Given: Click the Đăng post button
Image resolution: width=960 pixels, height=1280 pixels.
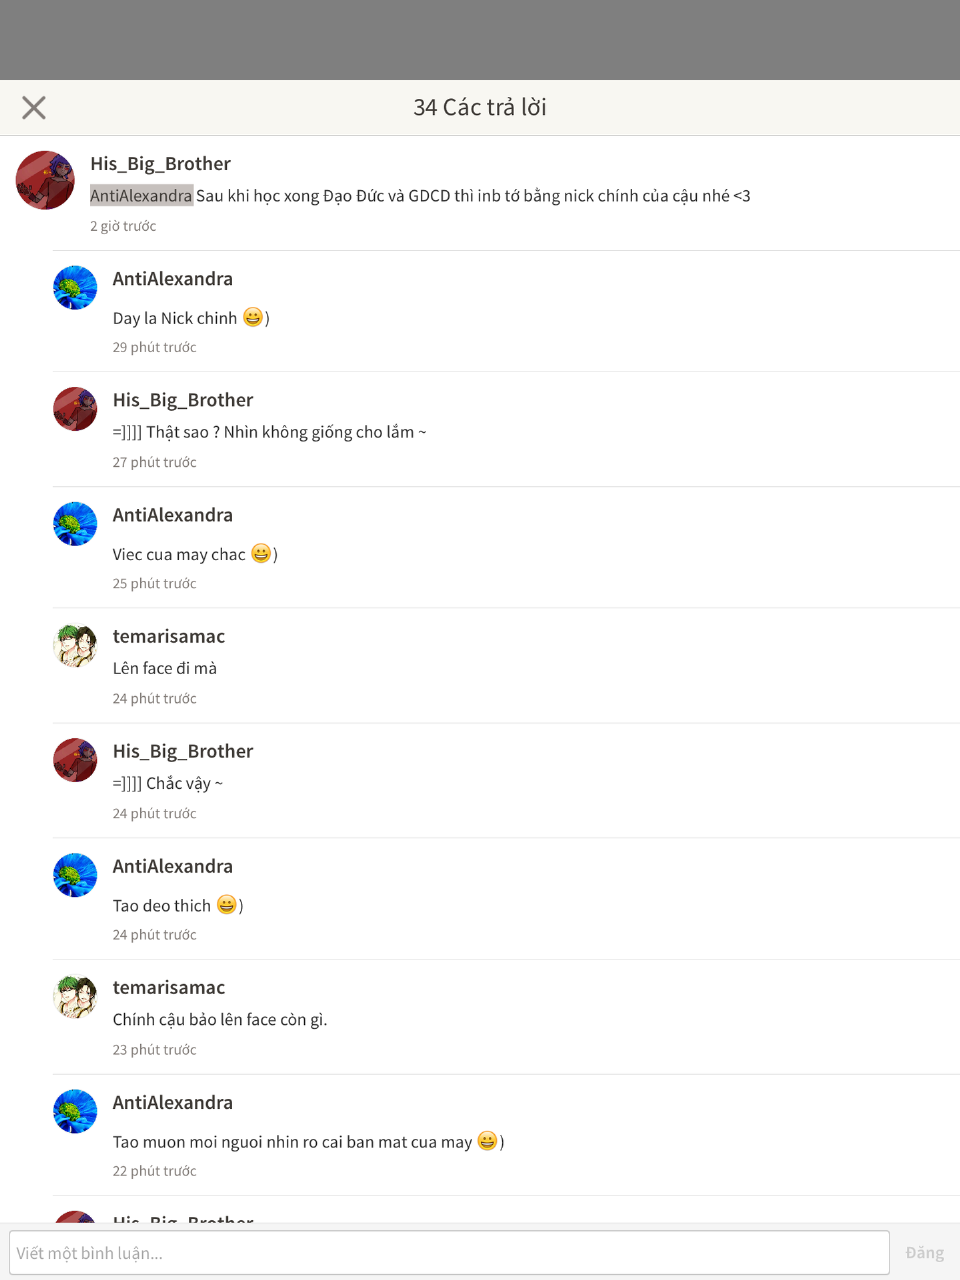Looking at the screenshot, I should pyautogui.click(x=925, y=1253).
